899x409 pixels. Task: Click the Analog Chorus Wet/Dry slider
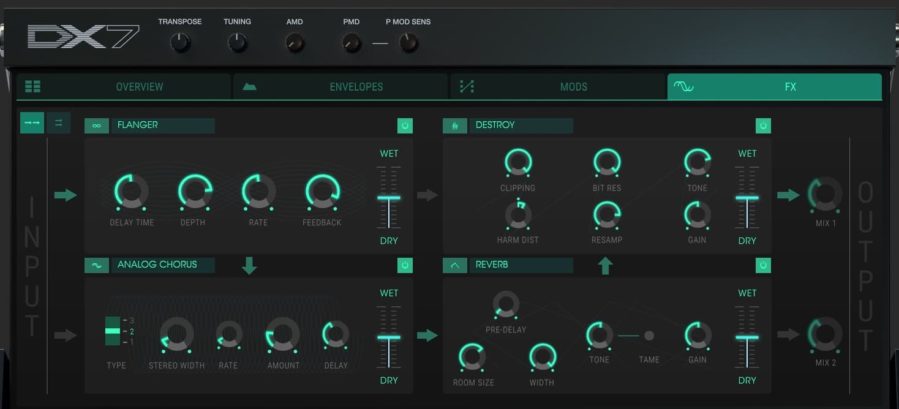389,337
